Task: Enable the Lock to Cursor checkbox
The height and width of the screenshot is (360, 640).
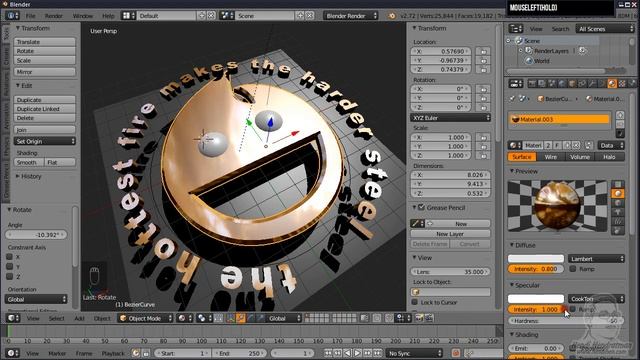Action: [x=415, y=302]
